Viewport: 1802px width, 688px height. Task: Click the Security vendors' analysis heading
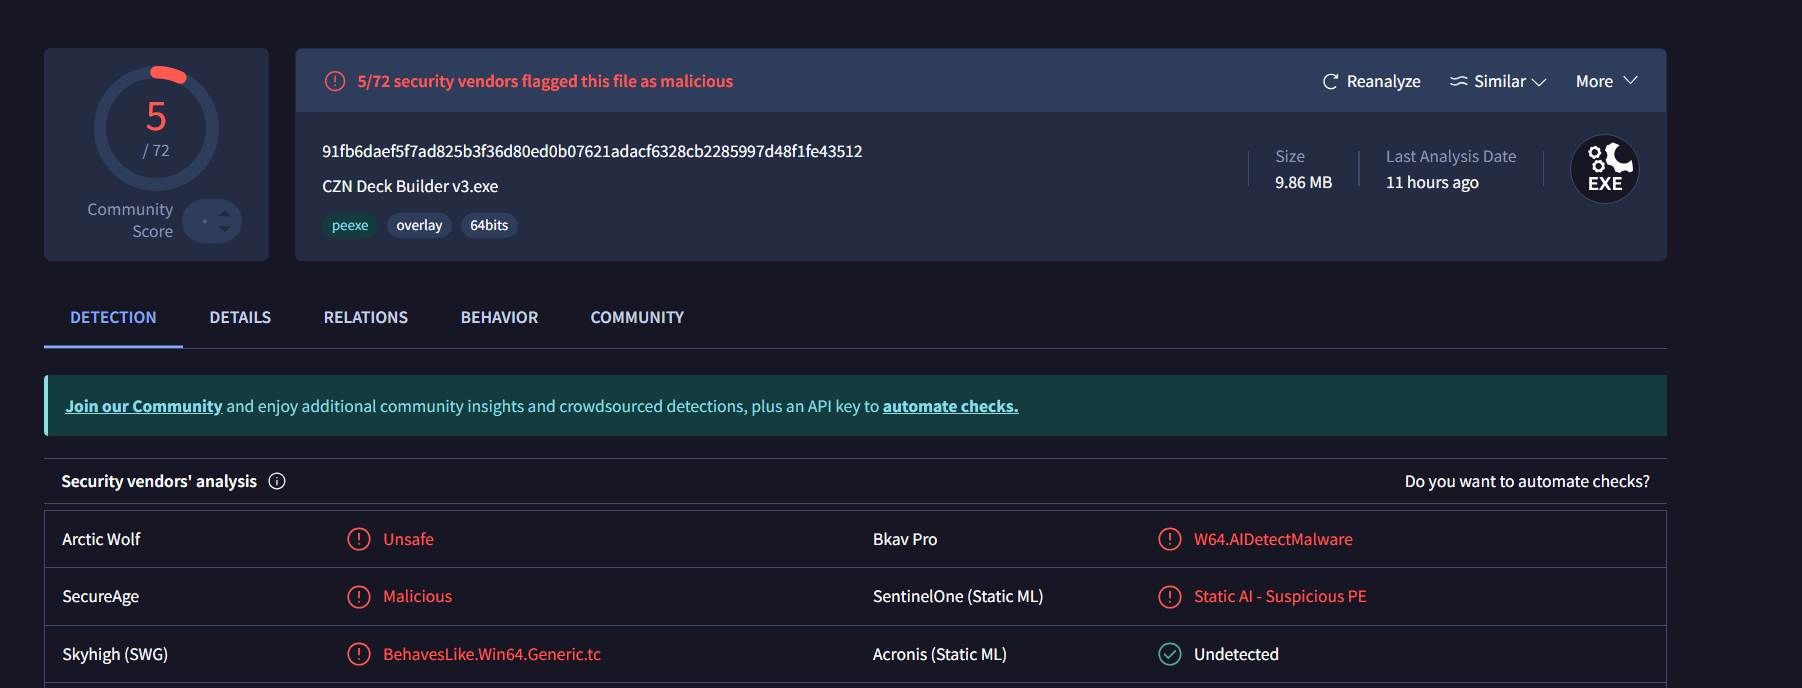click(x=159, y=481)
